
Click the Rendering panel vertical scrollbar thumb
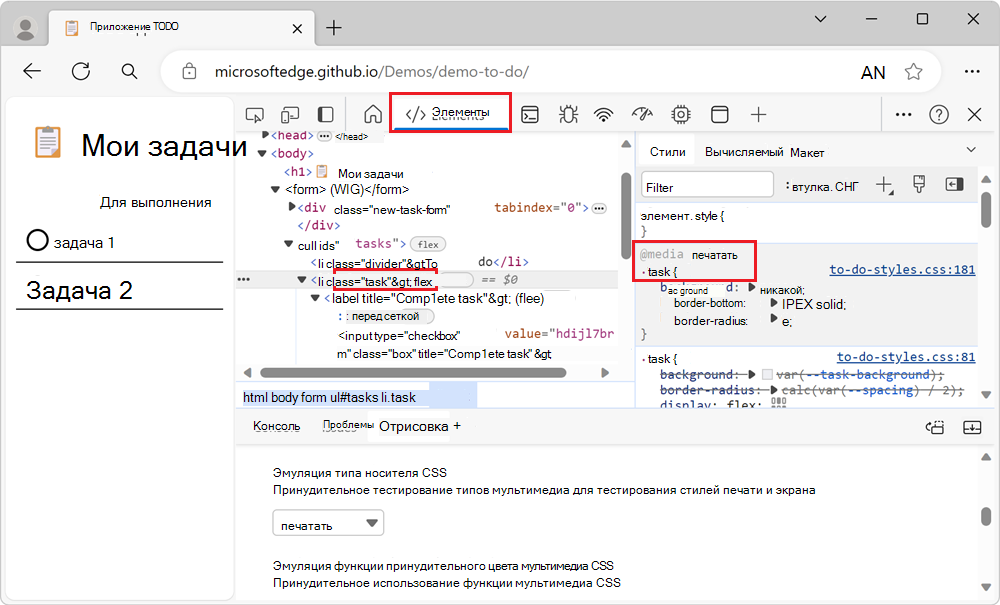[x=986, y=516]
